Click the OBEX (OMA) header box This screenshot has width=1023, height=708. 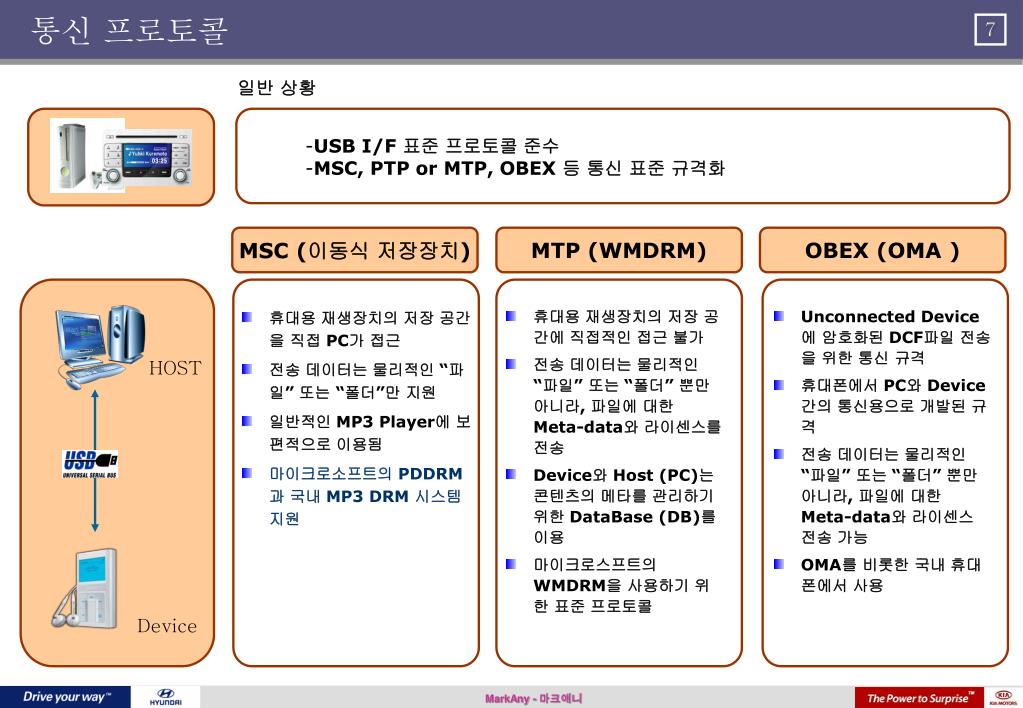click(882, 250)
